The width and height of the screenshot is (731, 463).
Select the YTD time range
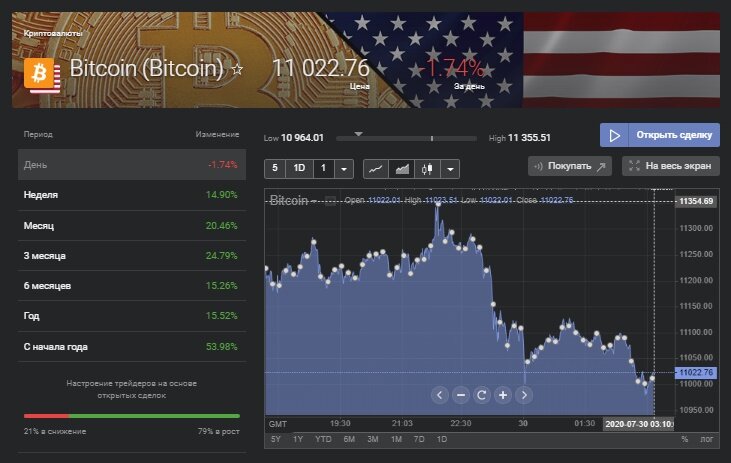click(323, 439)
